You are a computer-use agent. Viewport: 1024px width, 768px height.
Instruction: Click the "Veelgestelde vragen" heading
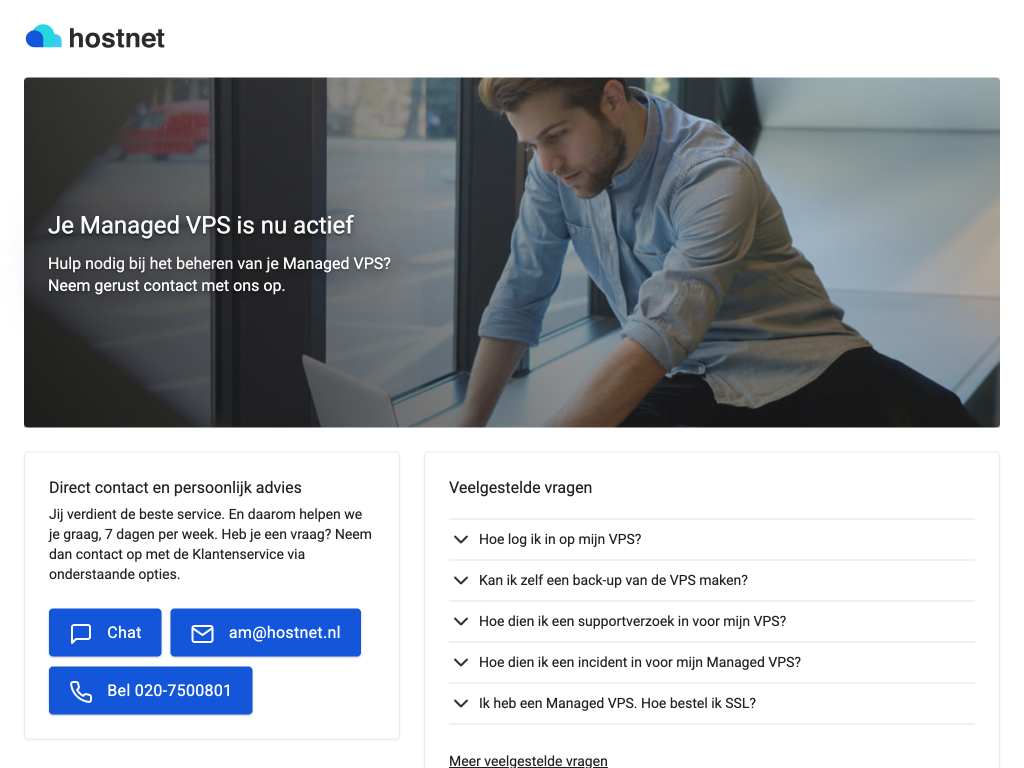pyautogui.click(x=520, y=488)
